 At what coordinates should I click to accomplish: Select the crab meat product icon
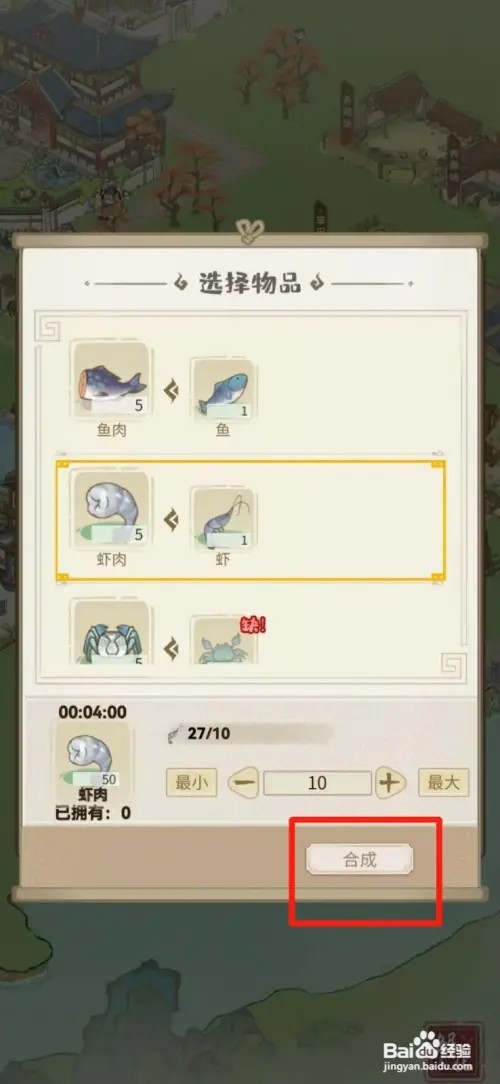111,632
